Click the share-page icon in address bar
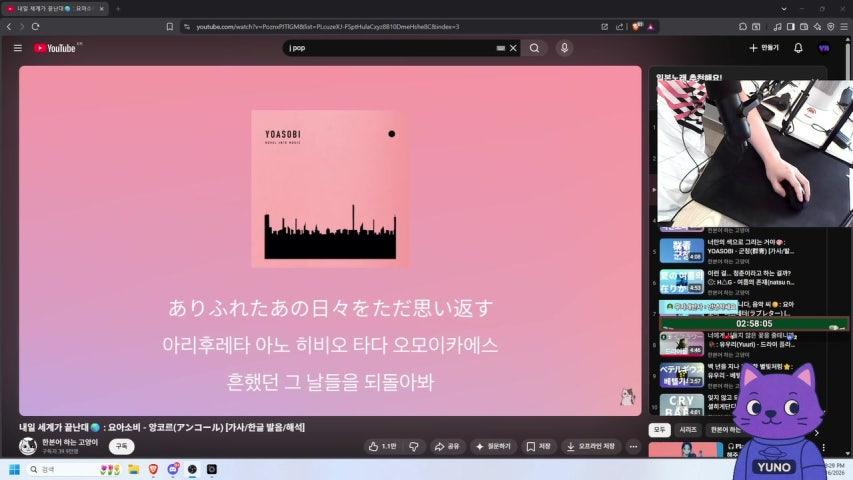 (619, 26)
